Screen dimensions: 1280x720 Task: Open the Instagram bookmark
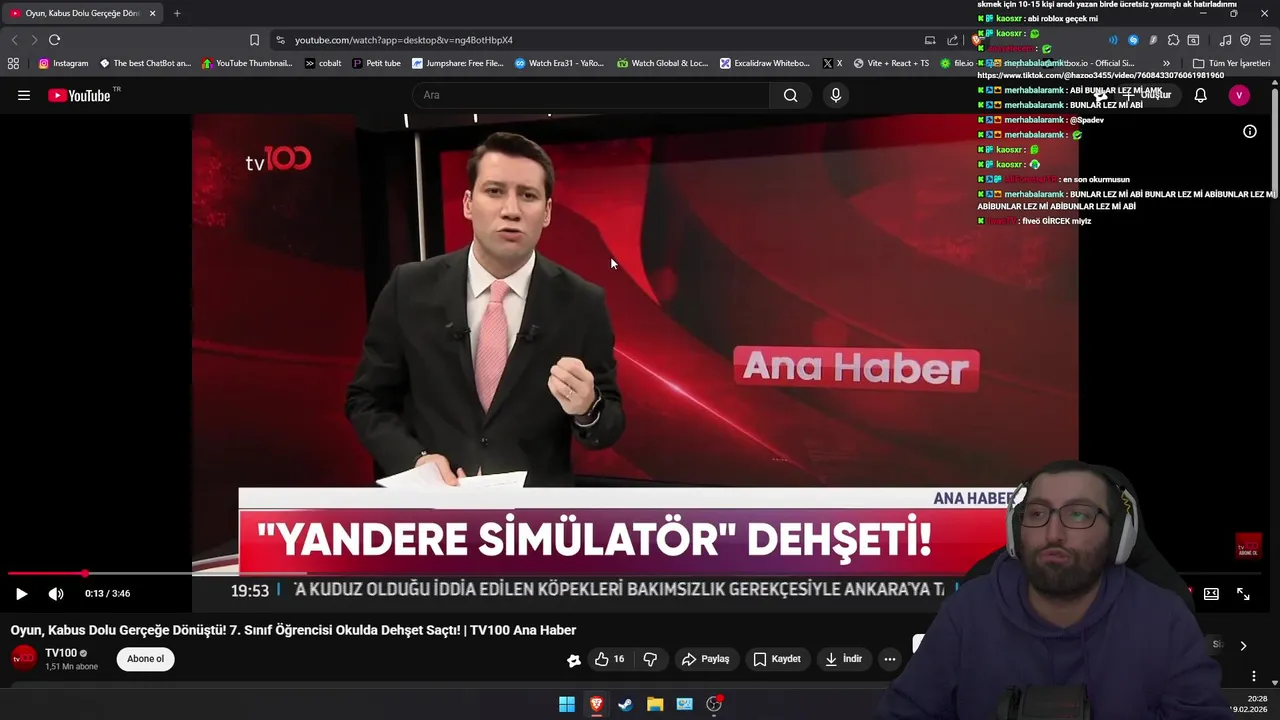[63, 63]
